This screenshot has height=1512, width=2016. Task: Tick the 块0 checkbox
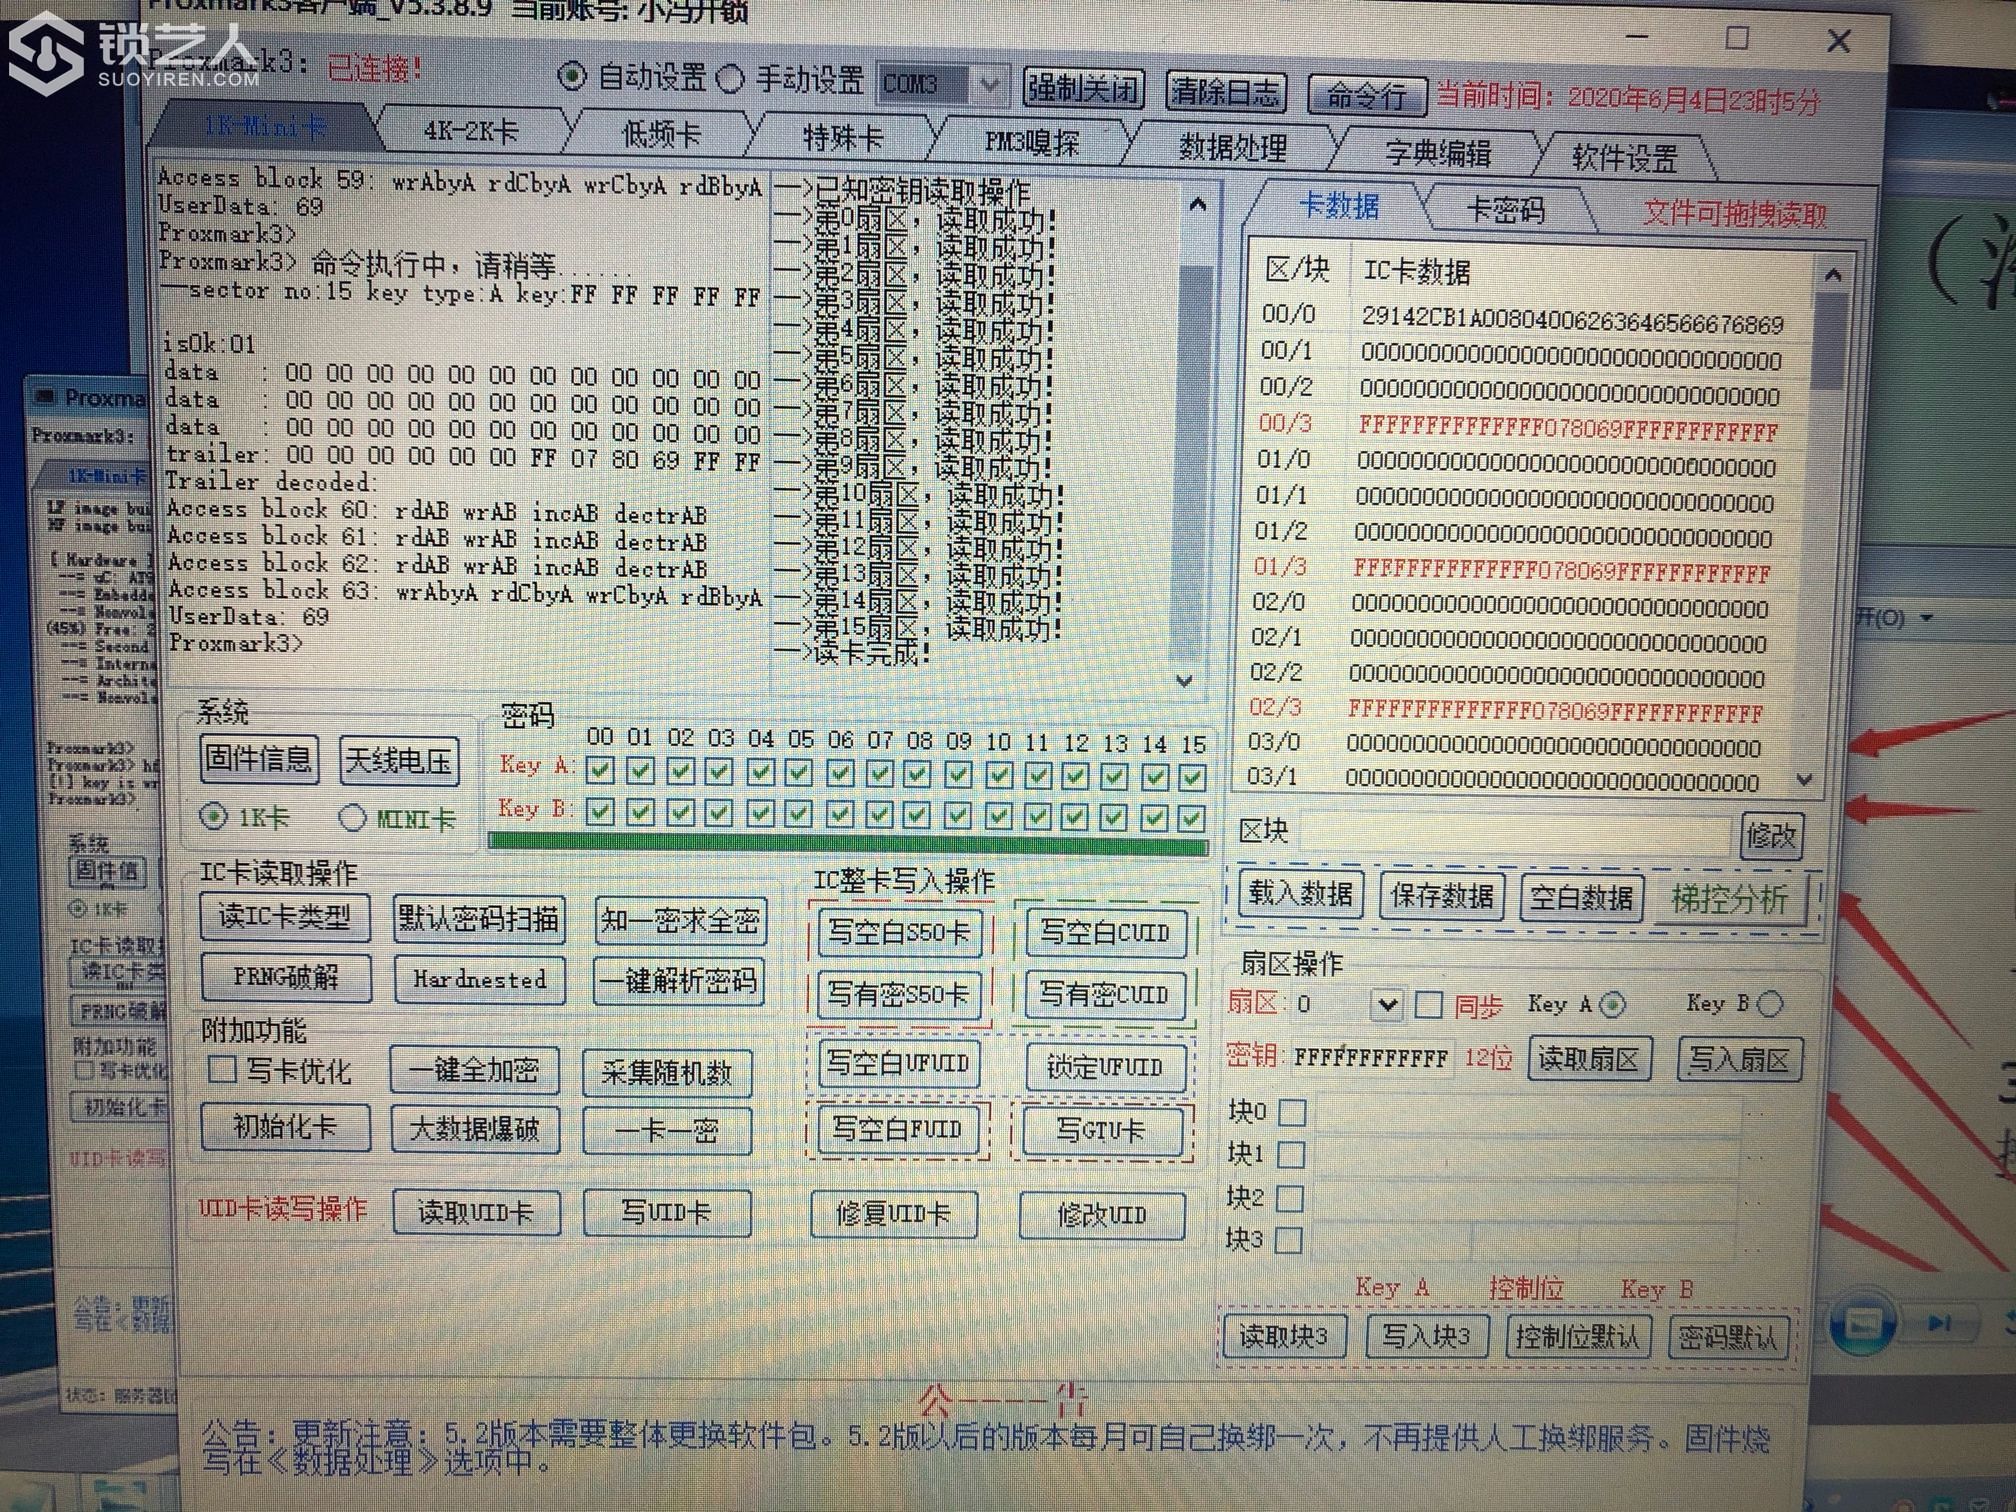(x=1292, y=1112)
